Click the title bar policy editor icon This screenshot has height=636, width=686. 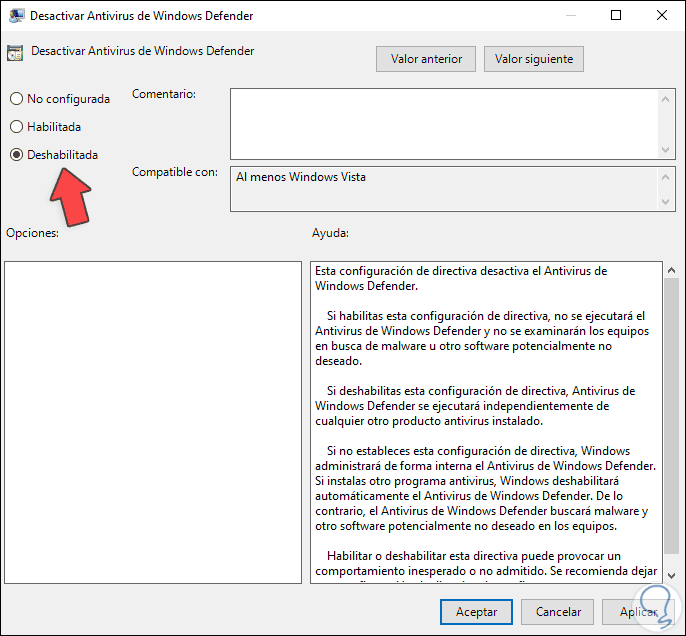coord(16,16)
